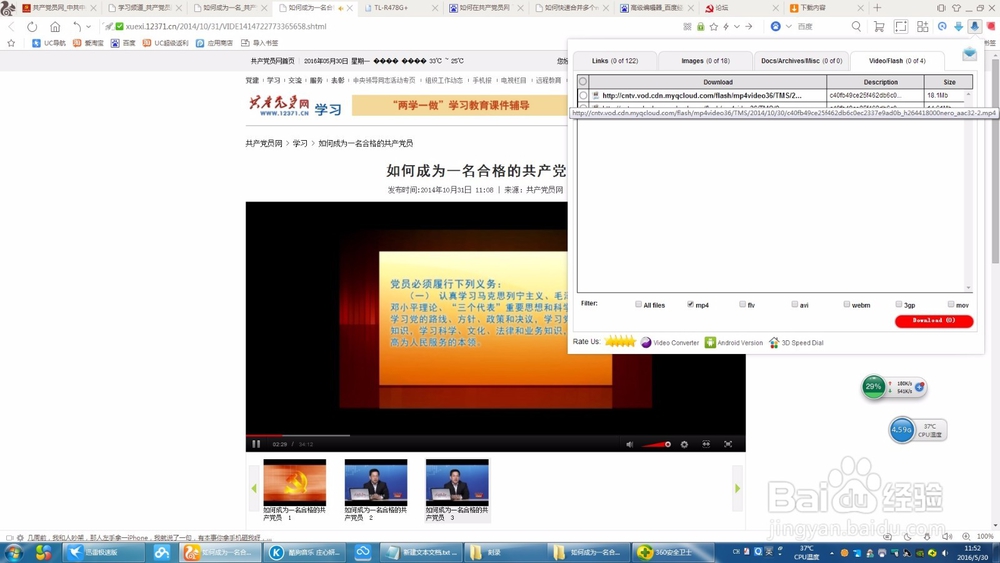Bookmark page with address bar star icon
Image resolution: width=1000 pixels, height=563 pixels.
pyautogui.click(x=714, y=27)
